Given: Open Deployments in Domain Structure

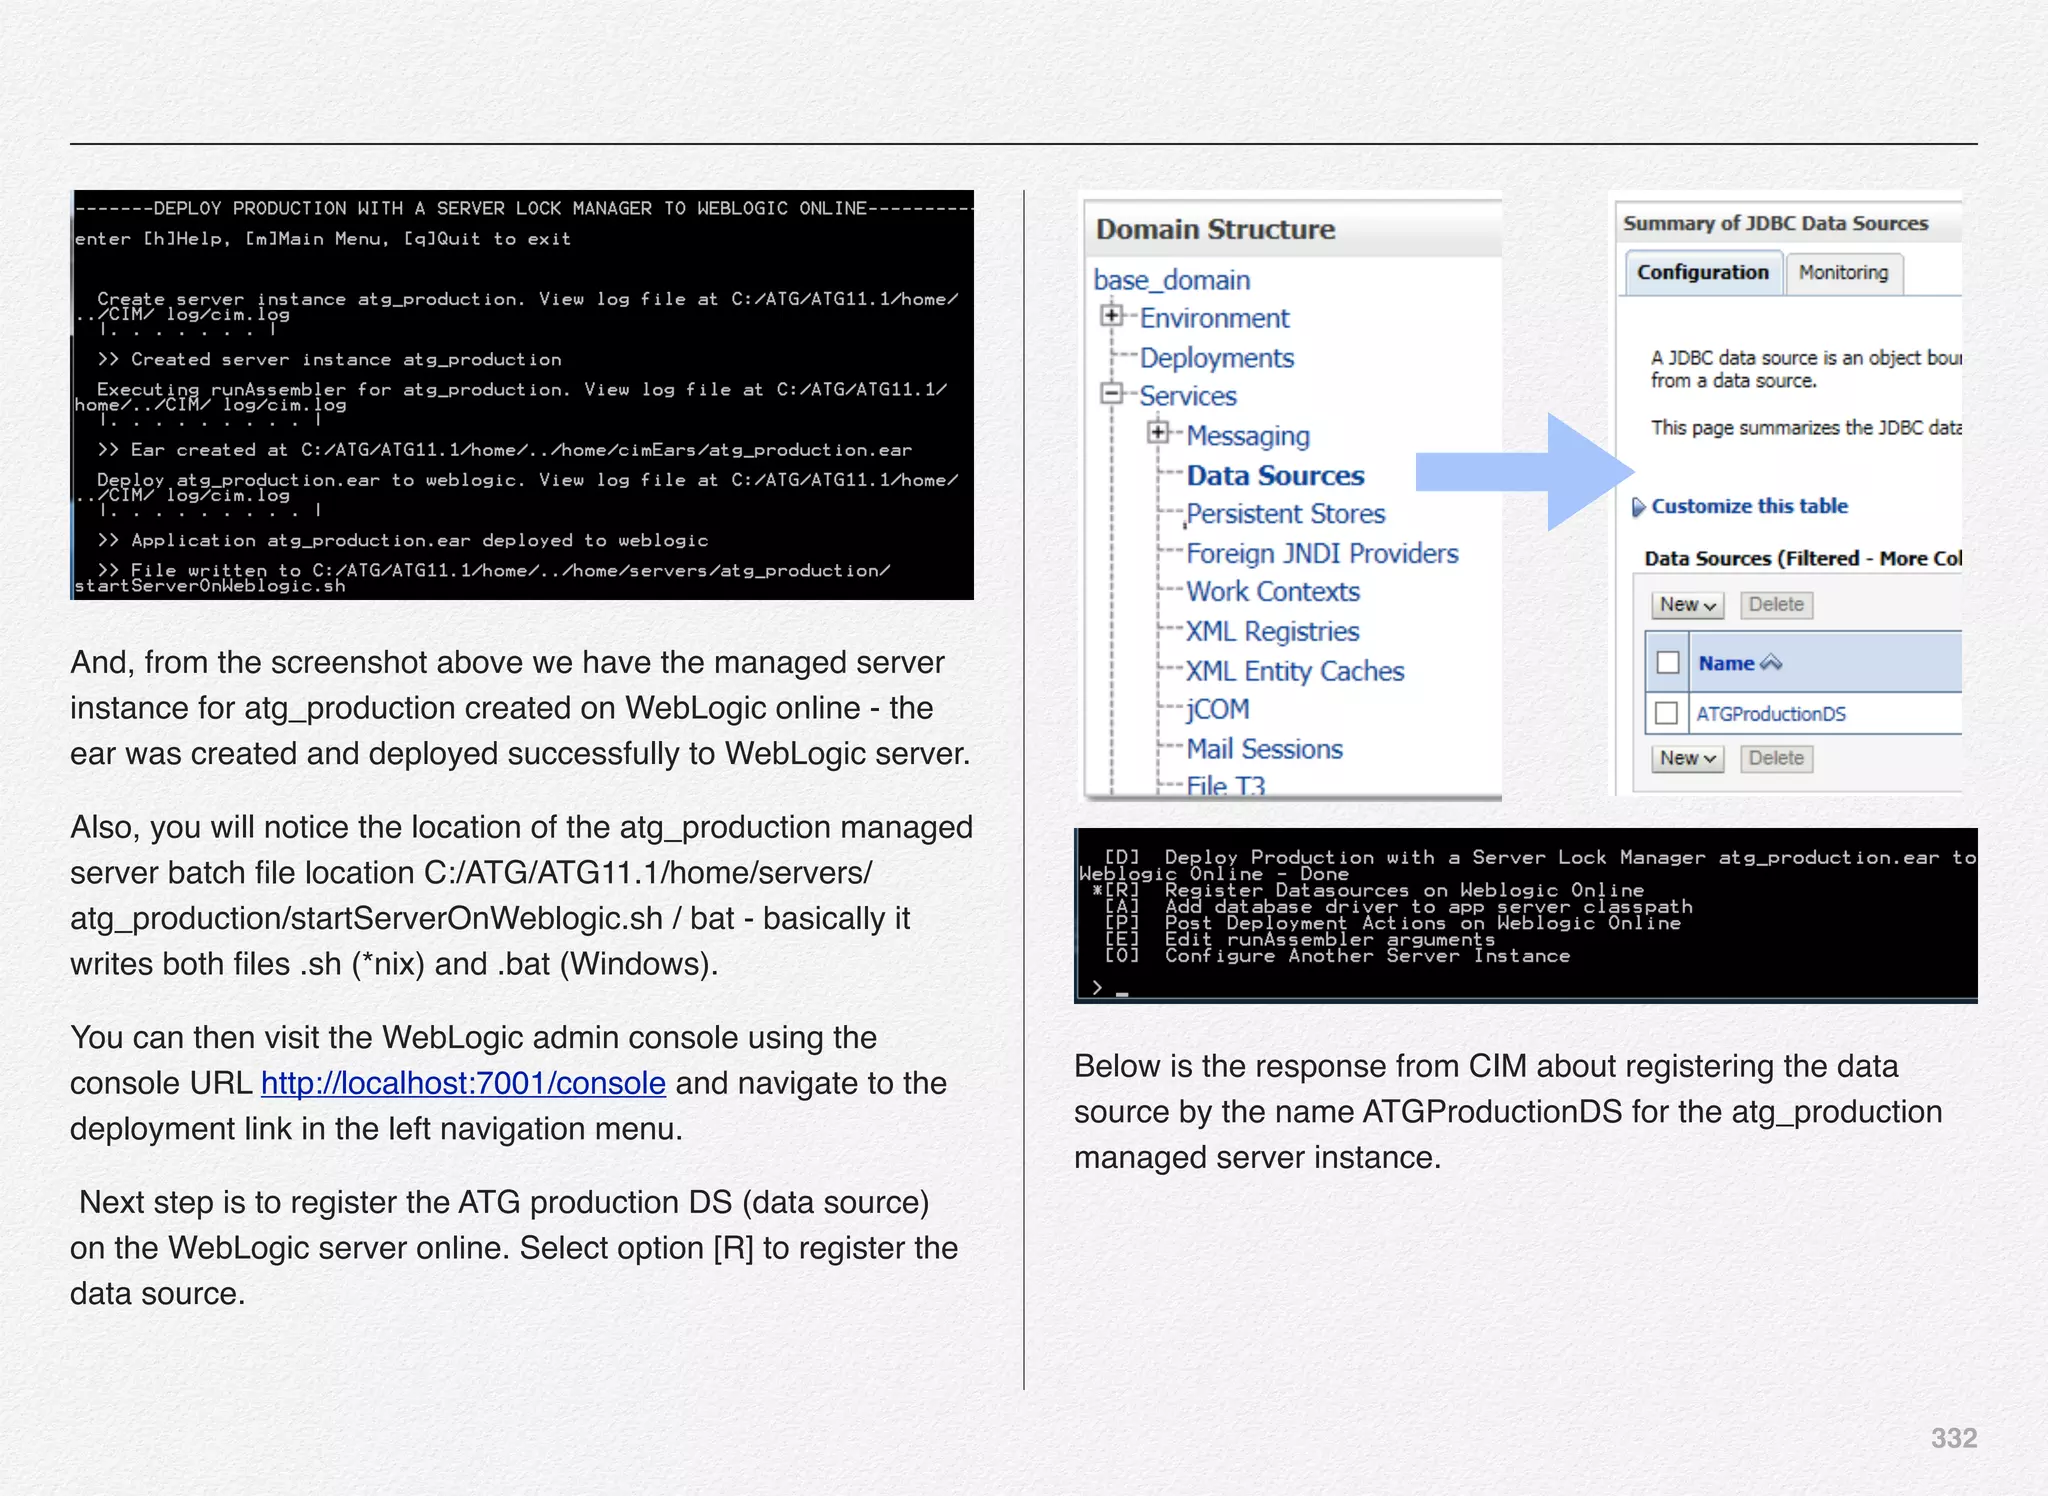Looking at the screenshot, I should tap(1216, 358).
